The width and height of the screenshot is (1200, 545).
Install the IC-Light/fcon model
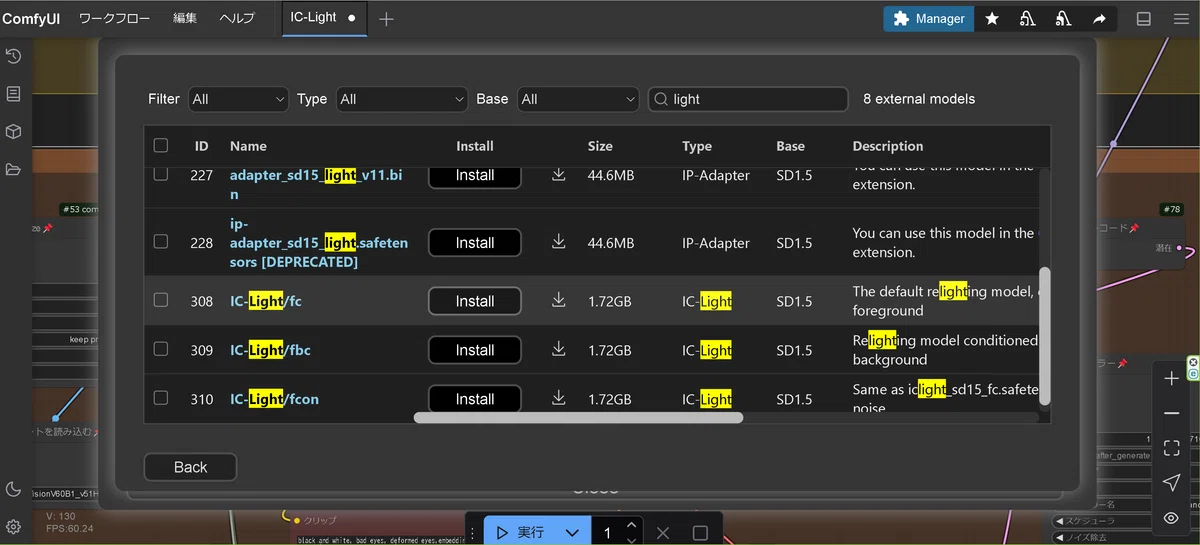click(475, 399)
